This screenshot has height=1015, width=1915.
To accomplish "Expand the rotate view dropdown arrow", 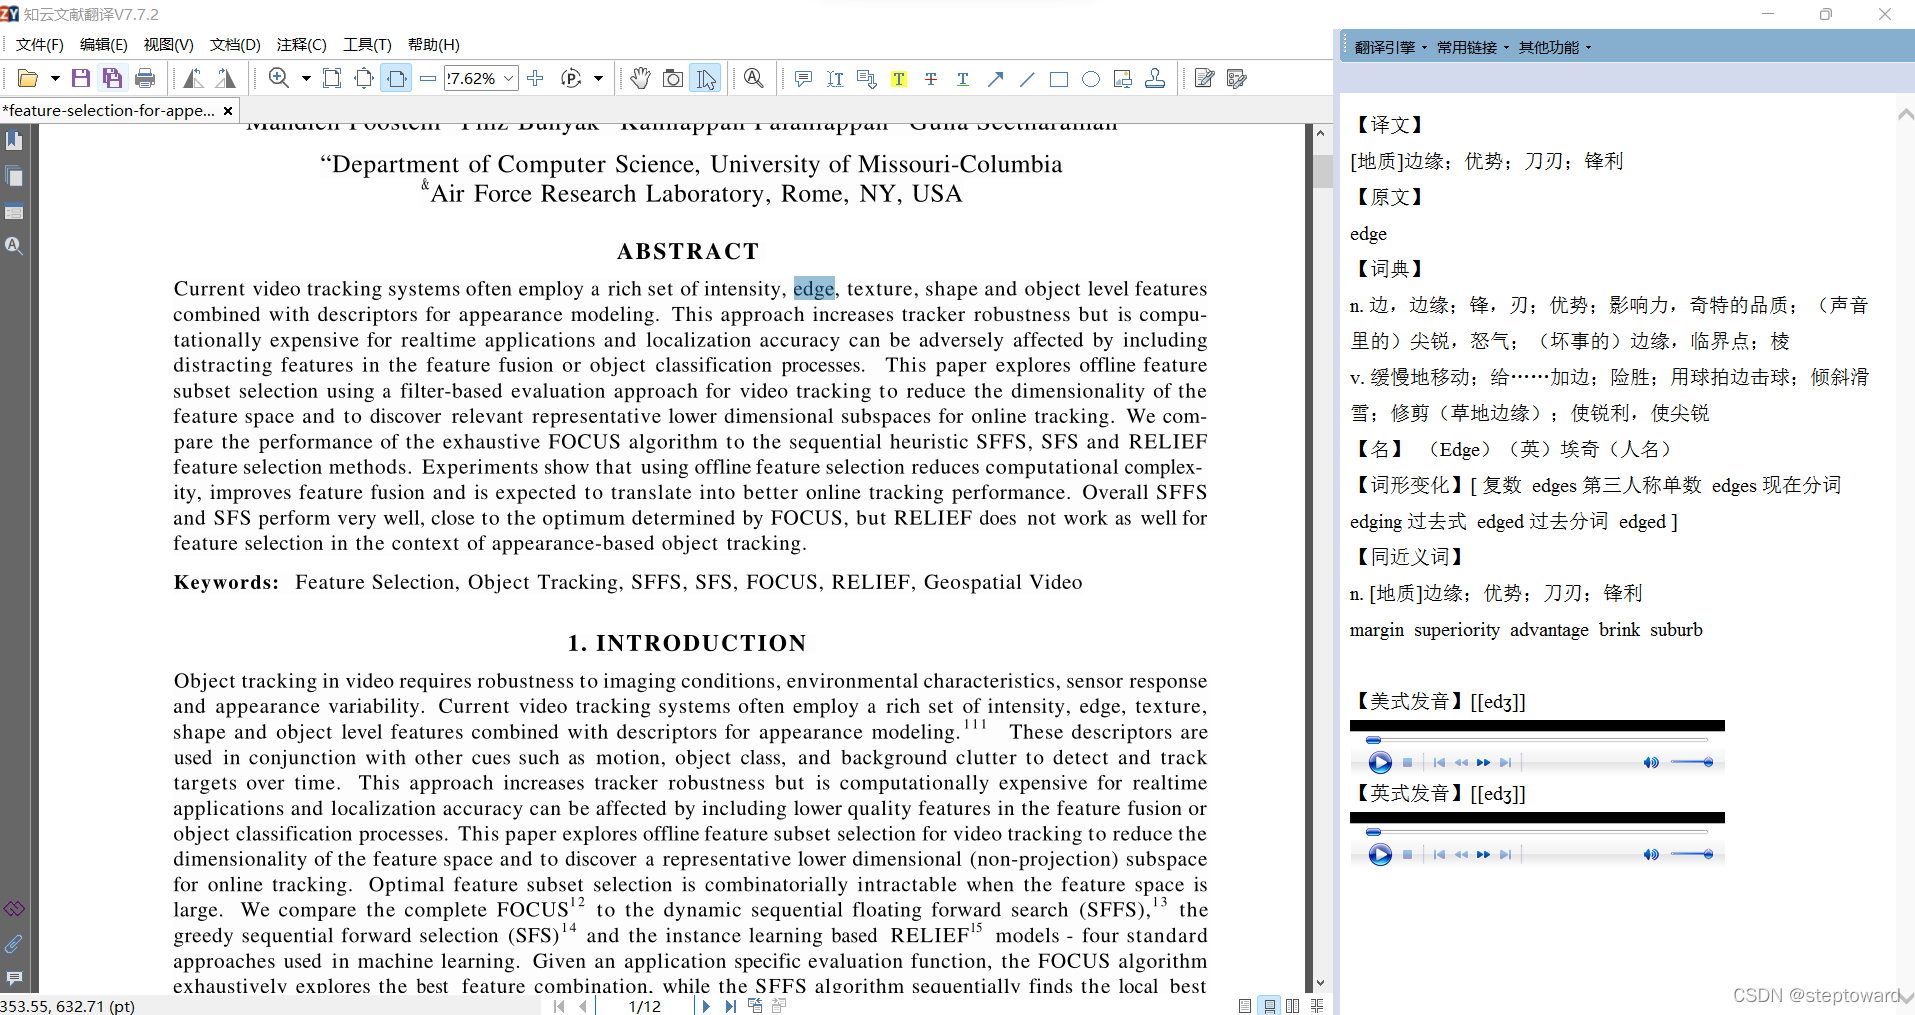I will [598, 79].
